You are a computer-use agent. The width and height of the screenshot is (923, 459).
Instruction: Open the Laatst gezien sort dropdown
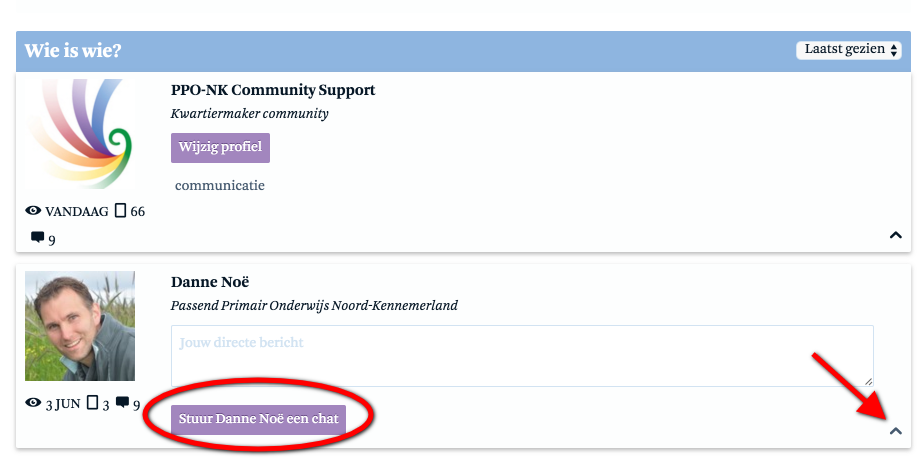coord(849,50)
